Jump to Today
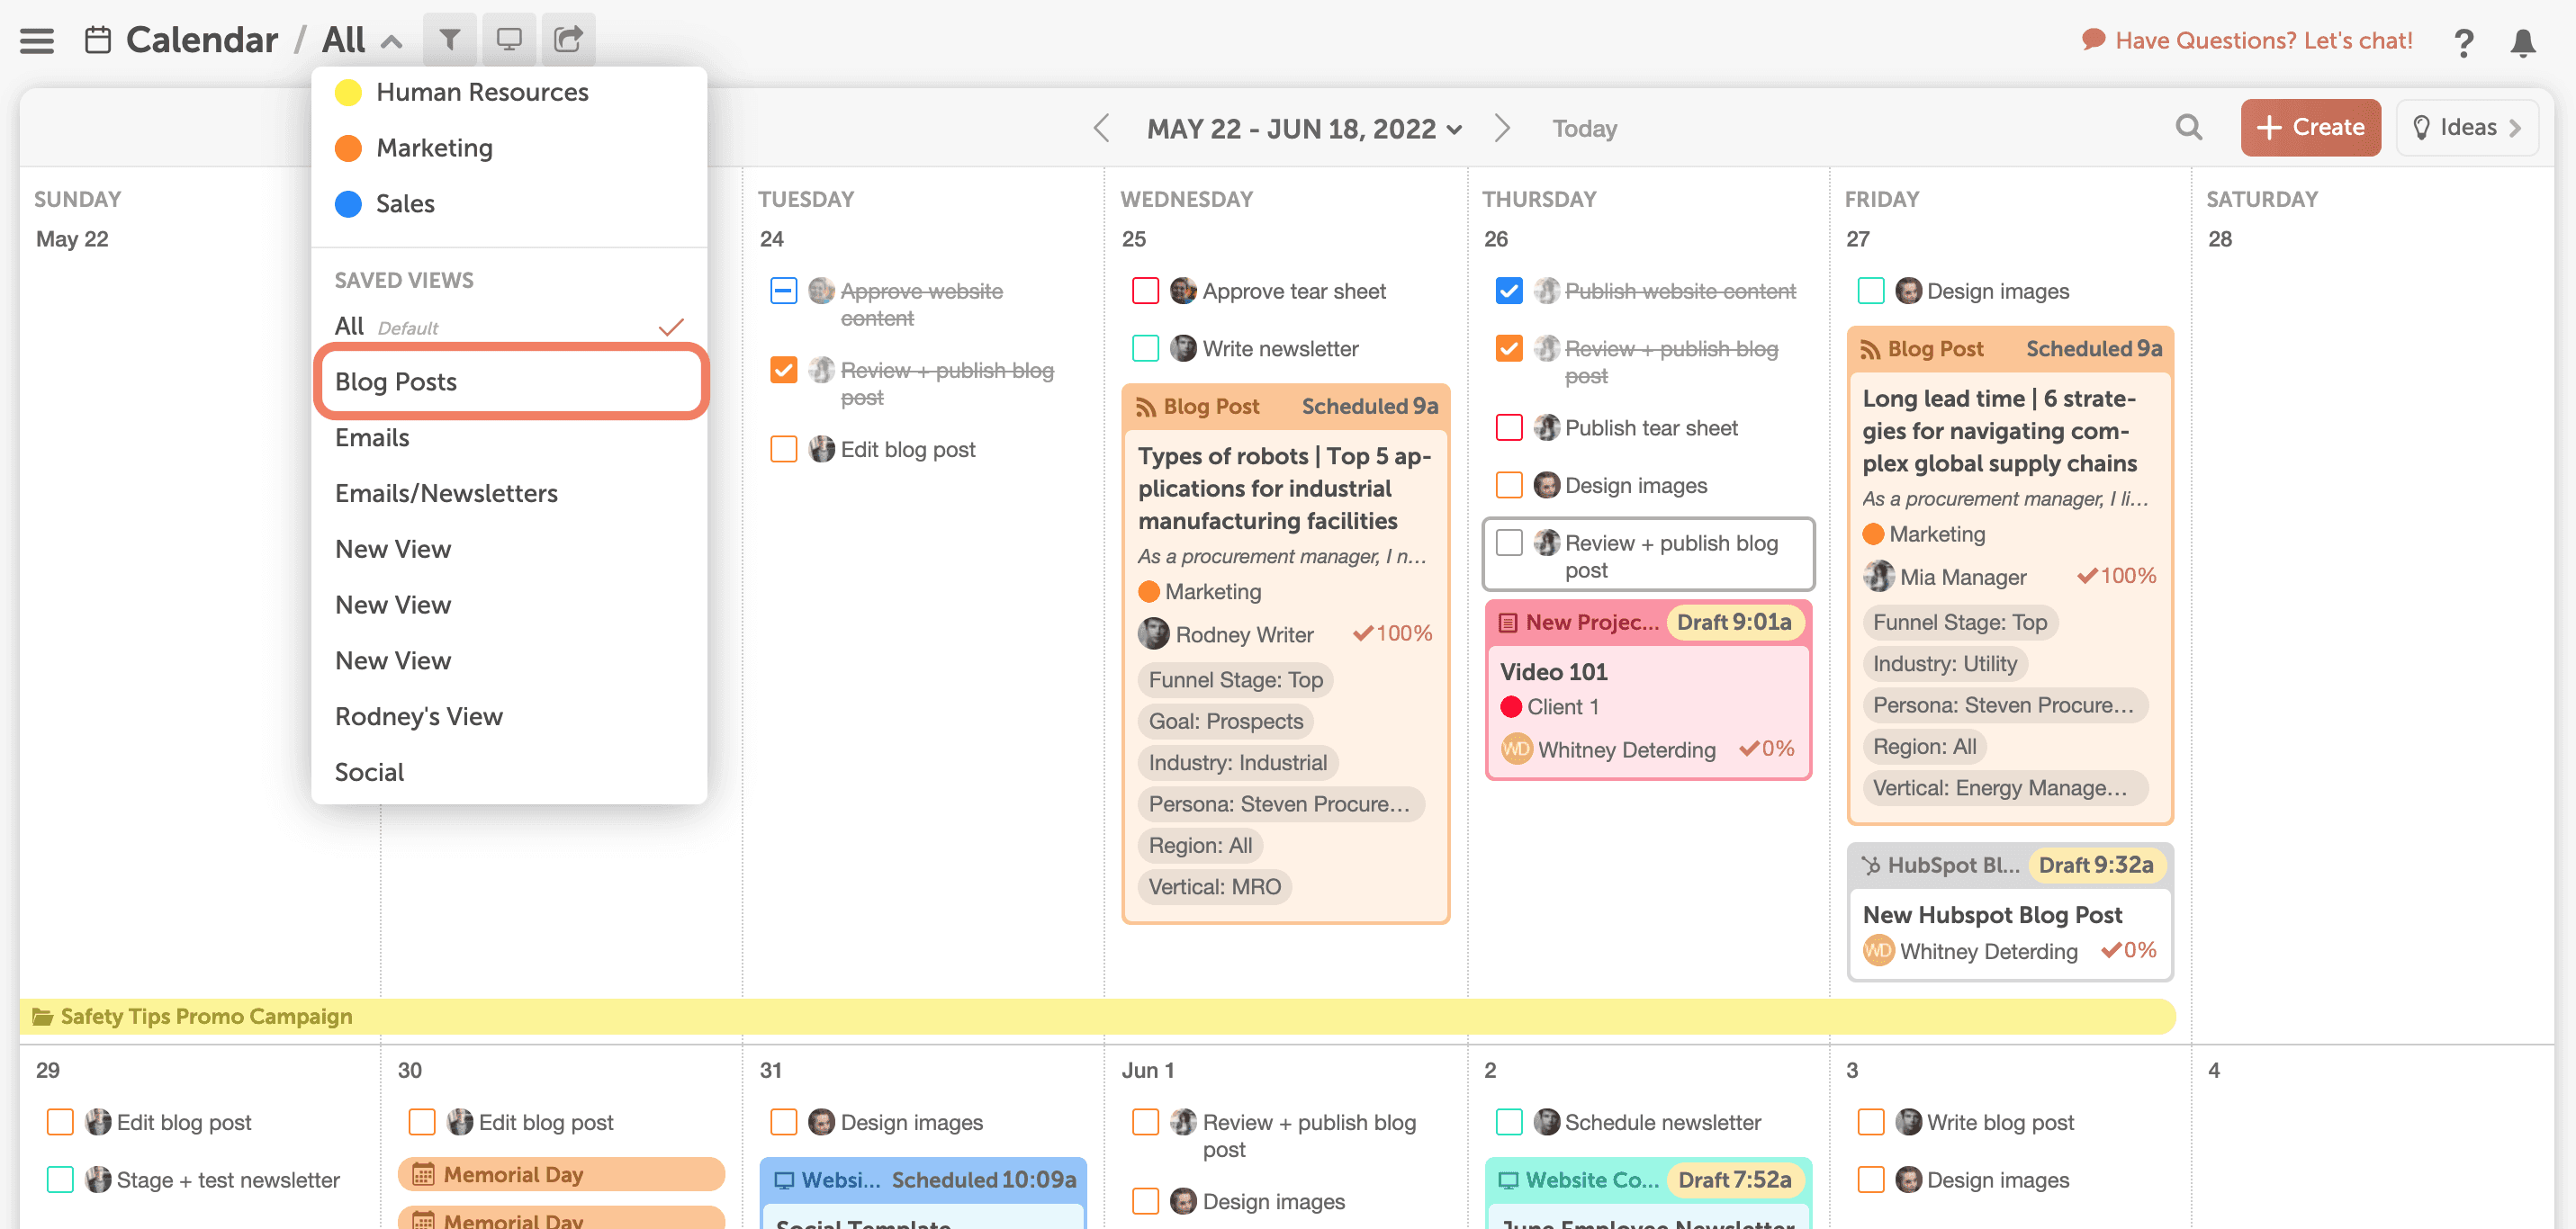2576x1229 pixels. pyautogui.click(x=1584, y=128)
